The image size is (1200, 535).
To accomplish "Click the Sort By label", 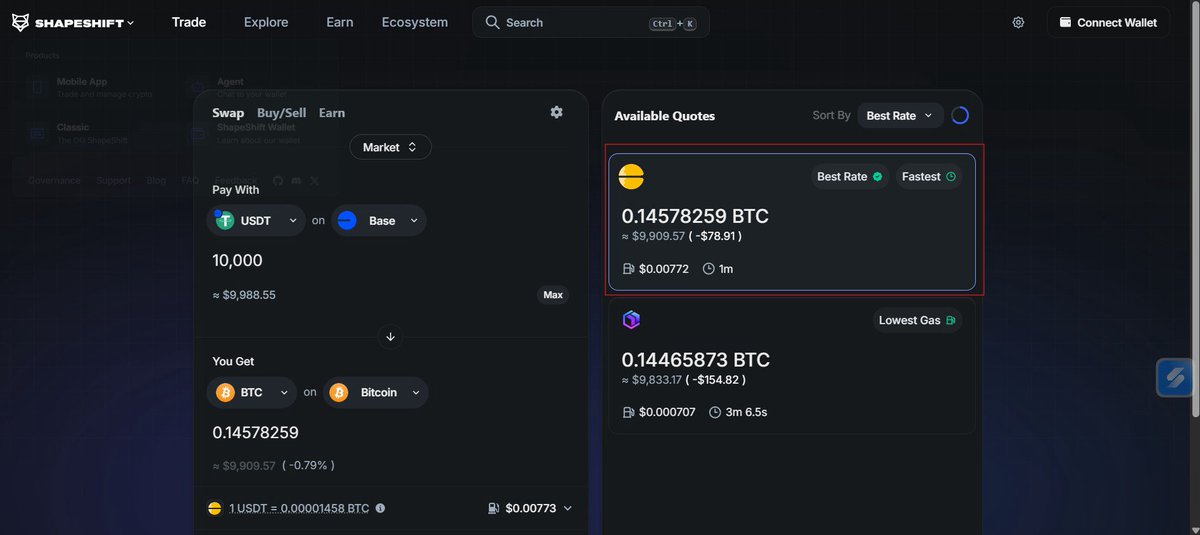I will [x=831, y=116].
